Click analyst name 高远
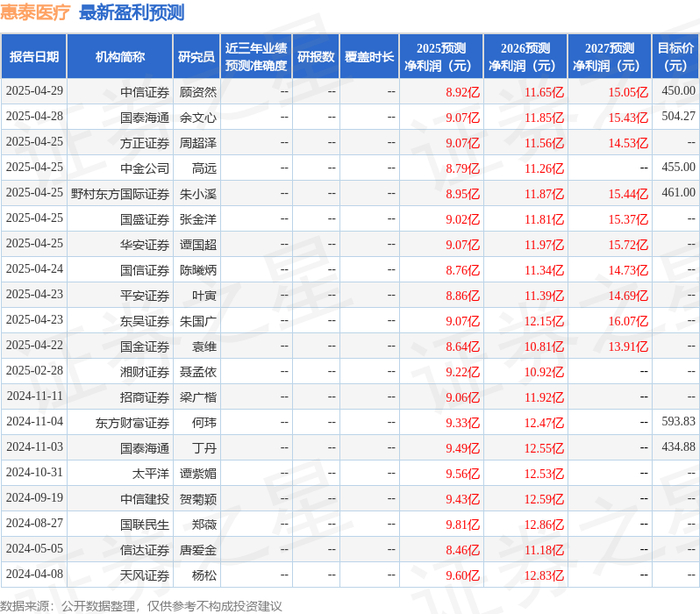Screen dimensions: 700x614 point(204,168)
